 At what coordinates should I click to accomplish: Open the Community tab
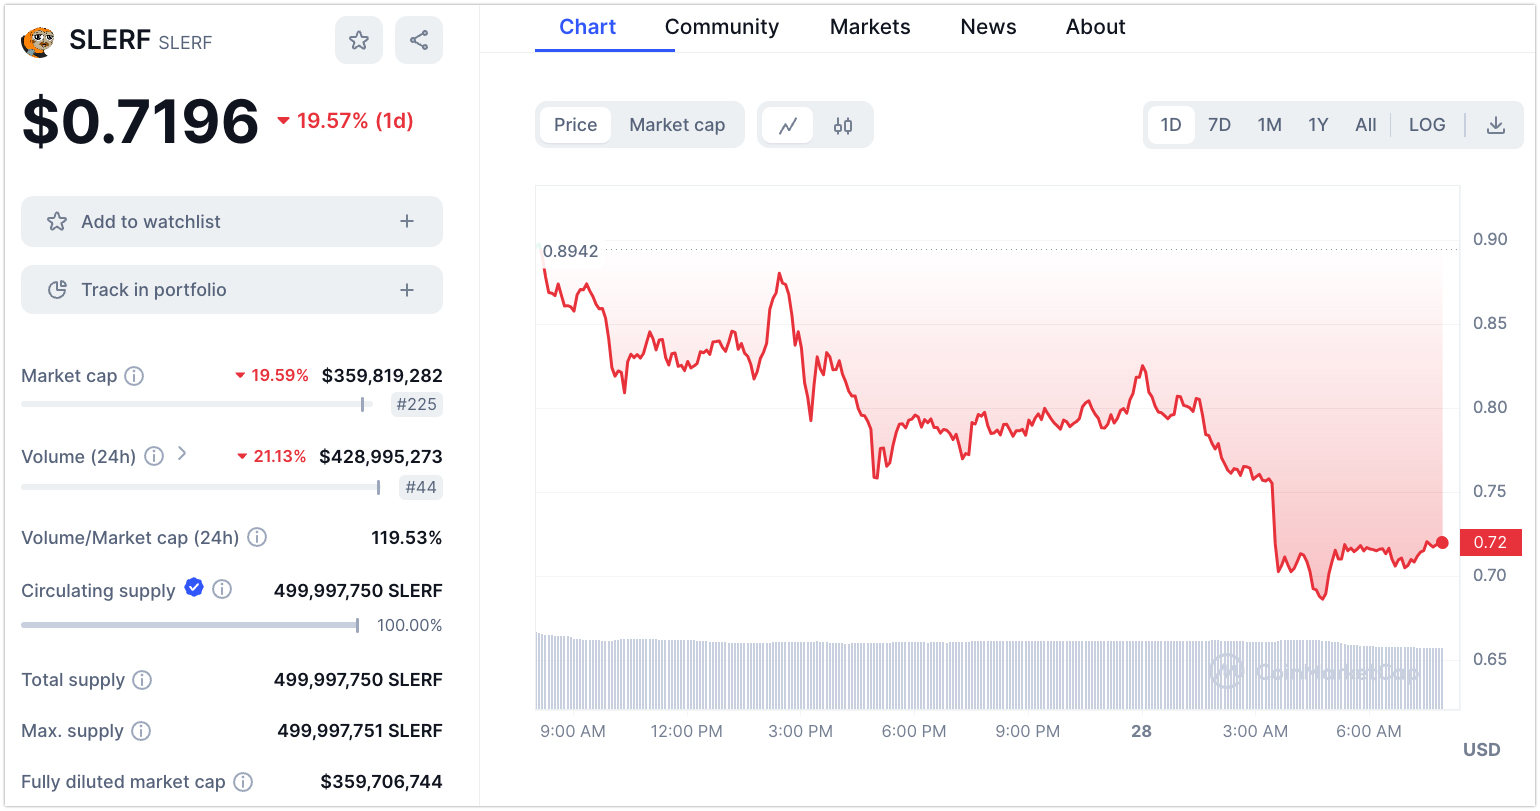[721, 27]
